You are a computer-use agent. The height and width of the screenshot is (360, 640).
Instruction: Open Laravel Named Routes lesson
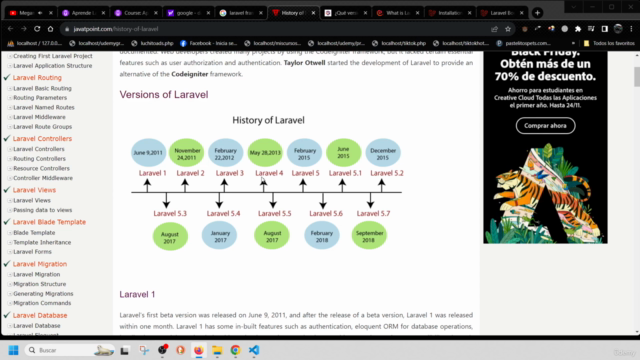pyautogui.click(x=44, y=107)
